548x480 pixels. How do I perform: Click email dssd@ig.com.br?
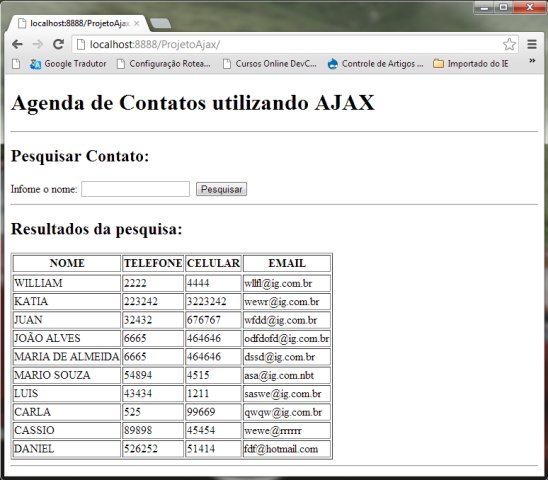[x=280, y=357]
